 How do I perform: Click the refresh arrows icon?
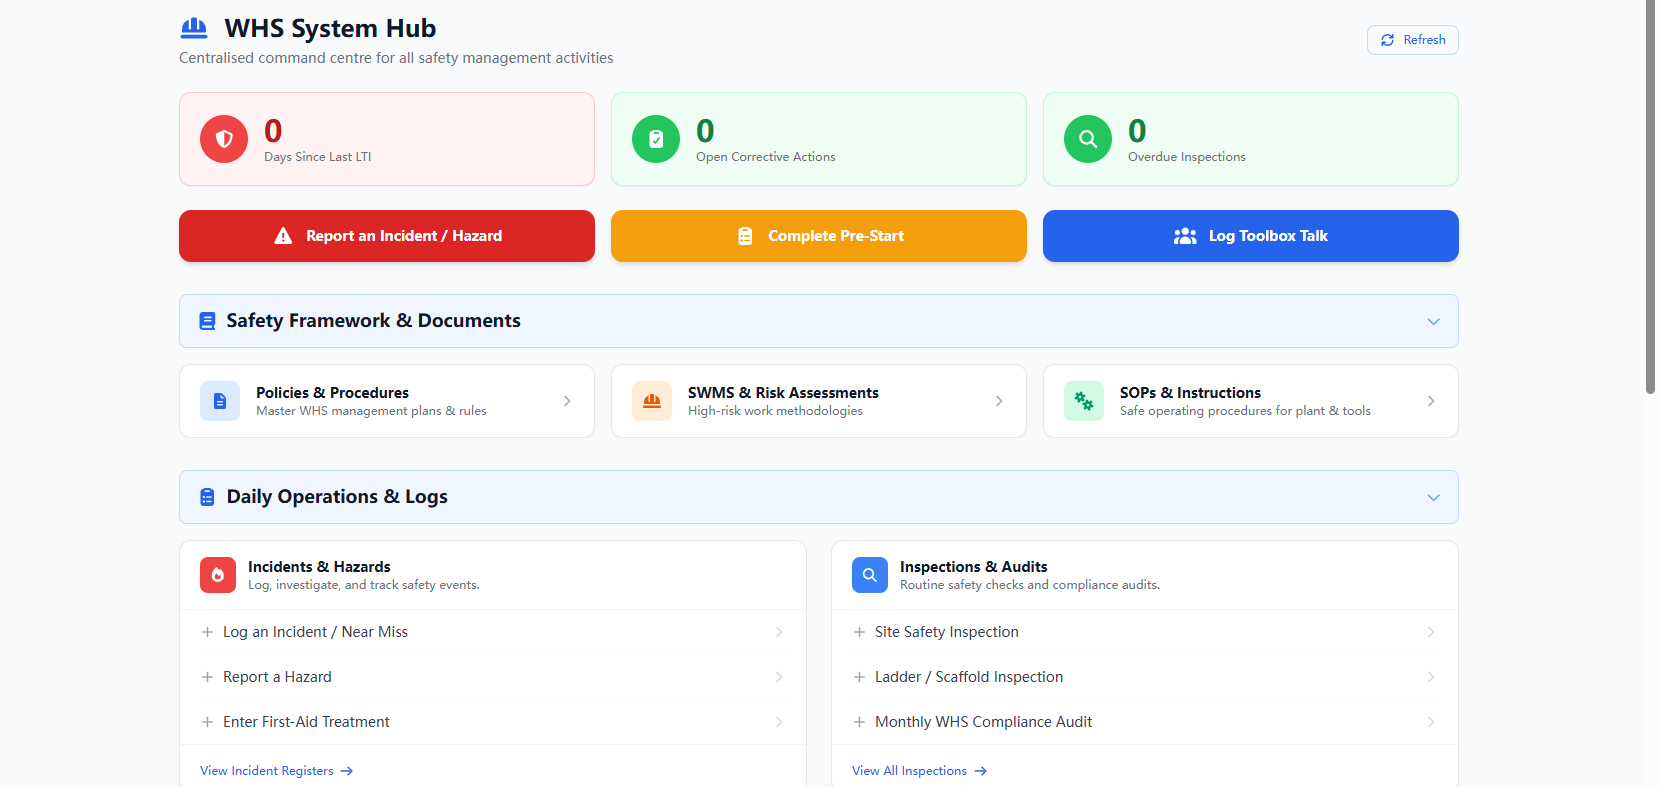[x=1387, y=40]
